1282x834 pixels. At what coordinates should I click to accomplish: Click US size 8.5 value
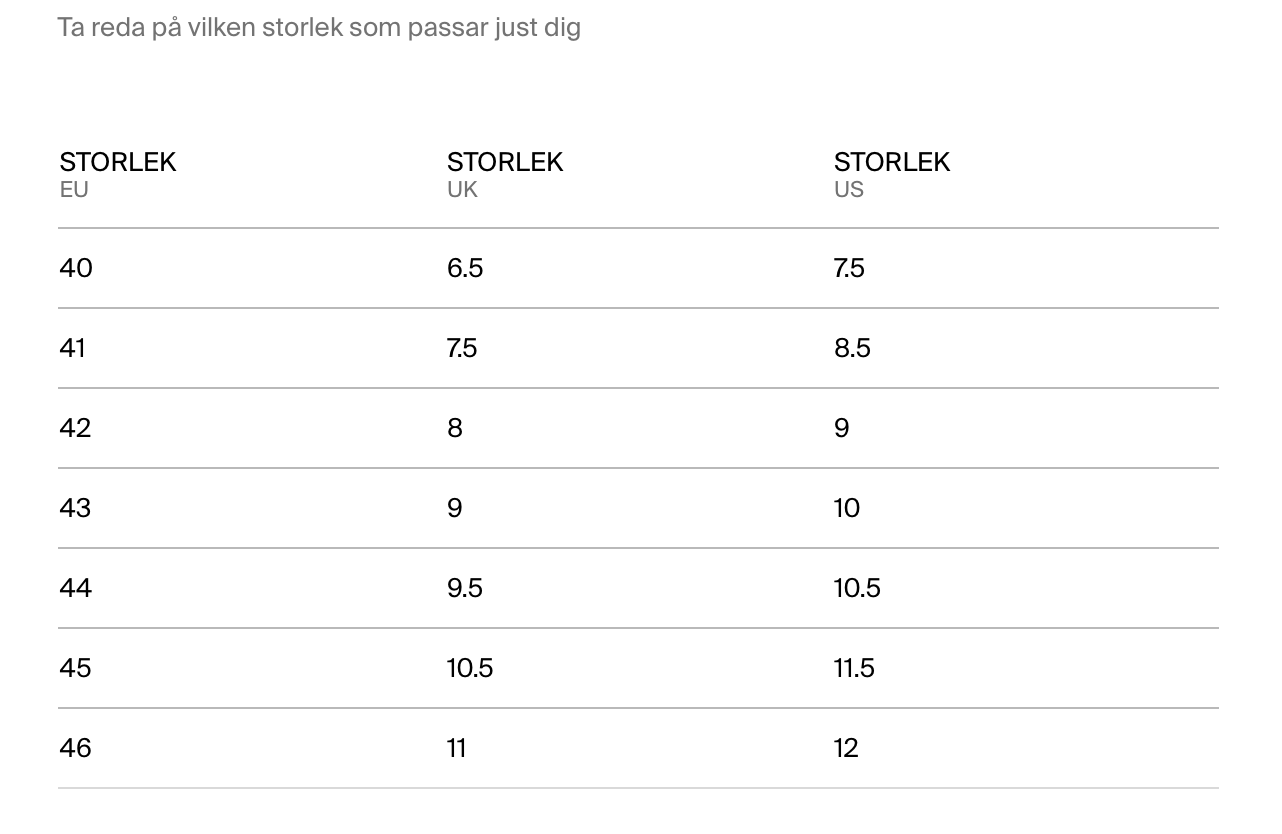(x=853, y=348)
